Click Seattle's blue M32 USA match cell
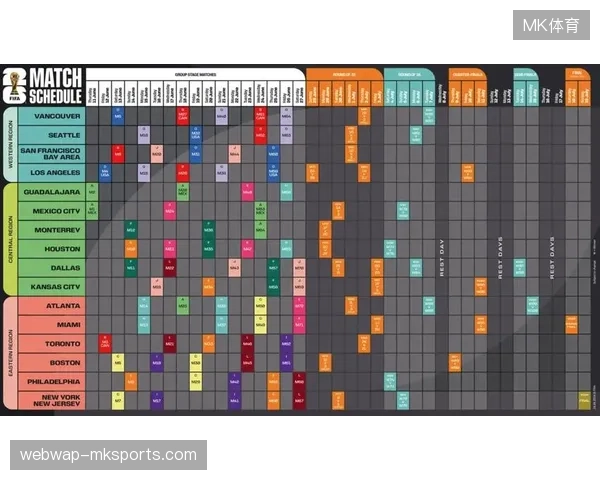The width and height of the screenshot is (600, 480). [196, 135]
